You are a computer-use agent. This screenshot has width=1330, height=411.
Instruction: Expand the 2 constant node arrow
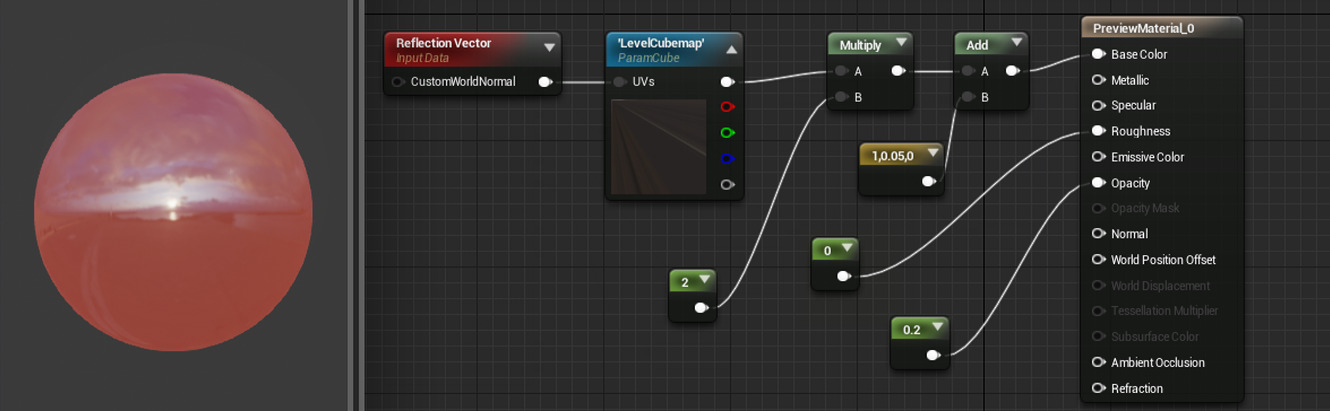(x=704, y=280)
